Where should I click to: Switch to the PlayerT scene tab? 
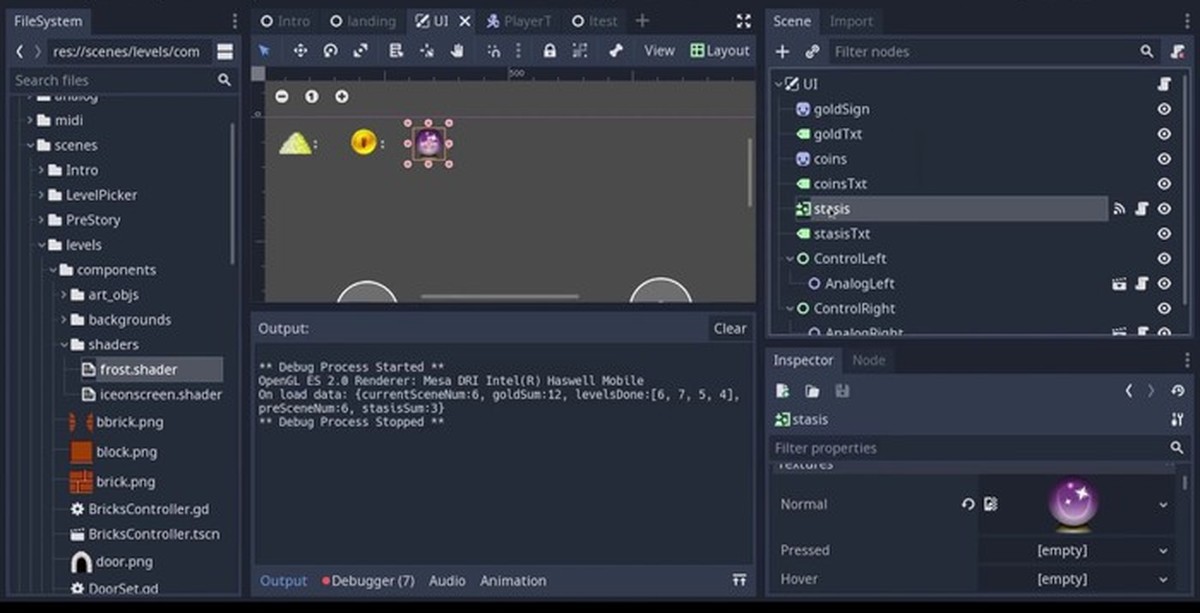(527, 19)
